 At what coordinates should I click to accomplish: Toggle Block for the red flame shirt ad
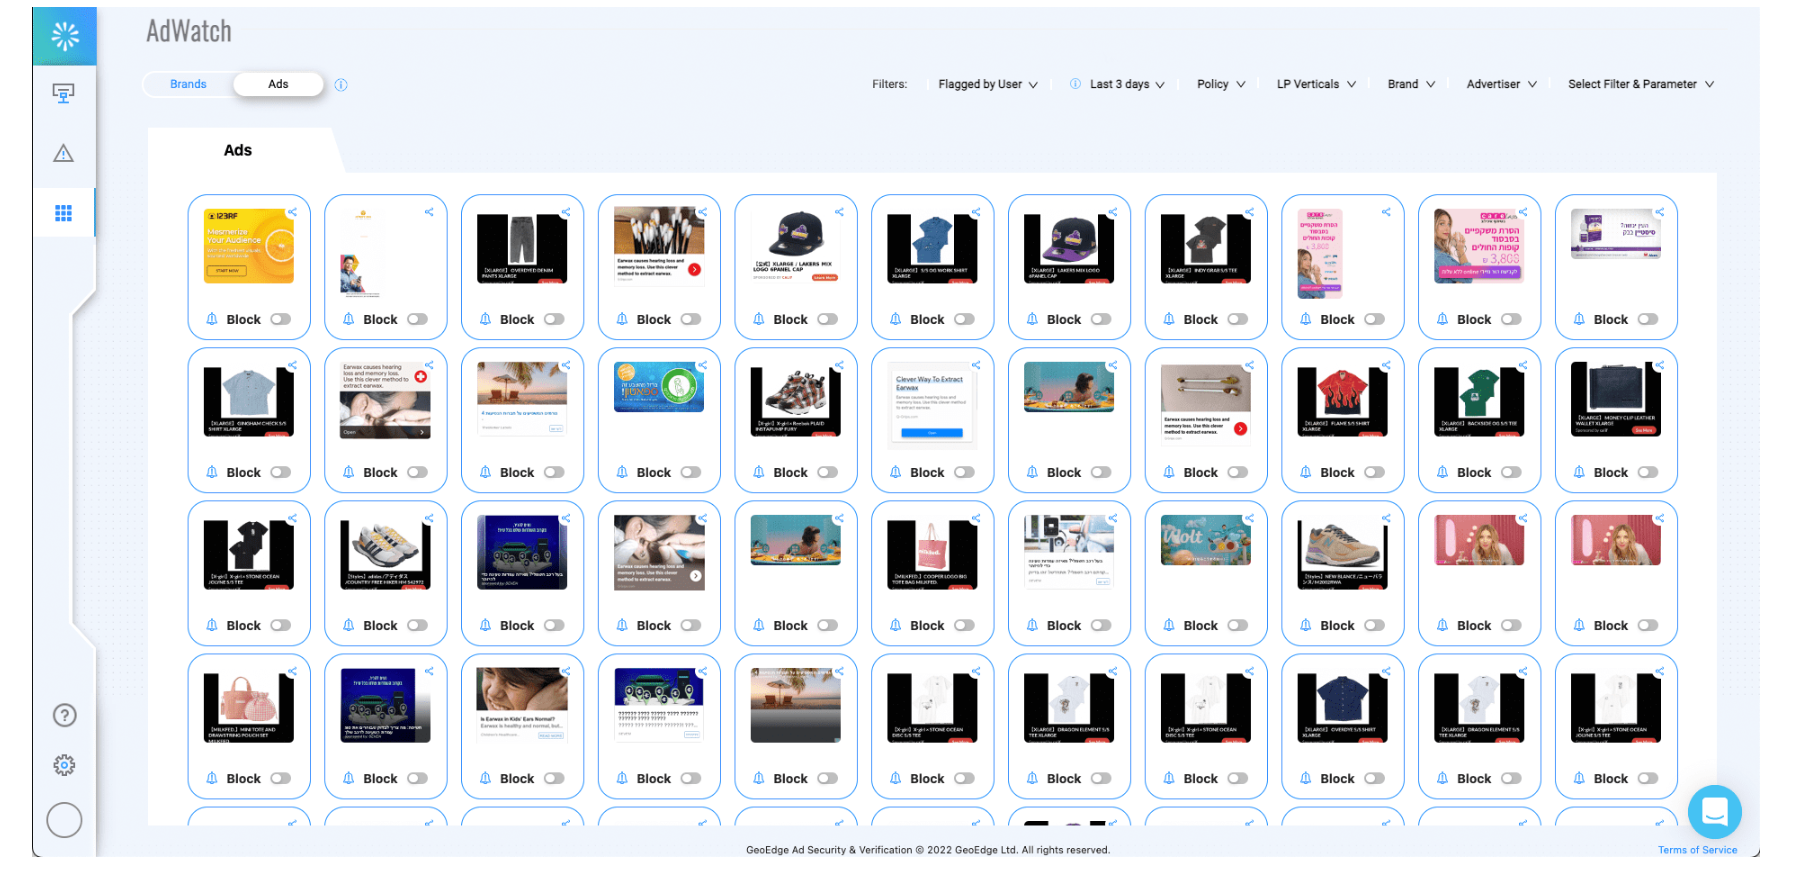click(1374, 472)
